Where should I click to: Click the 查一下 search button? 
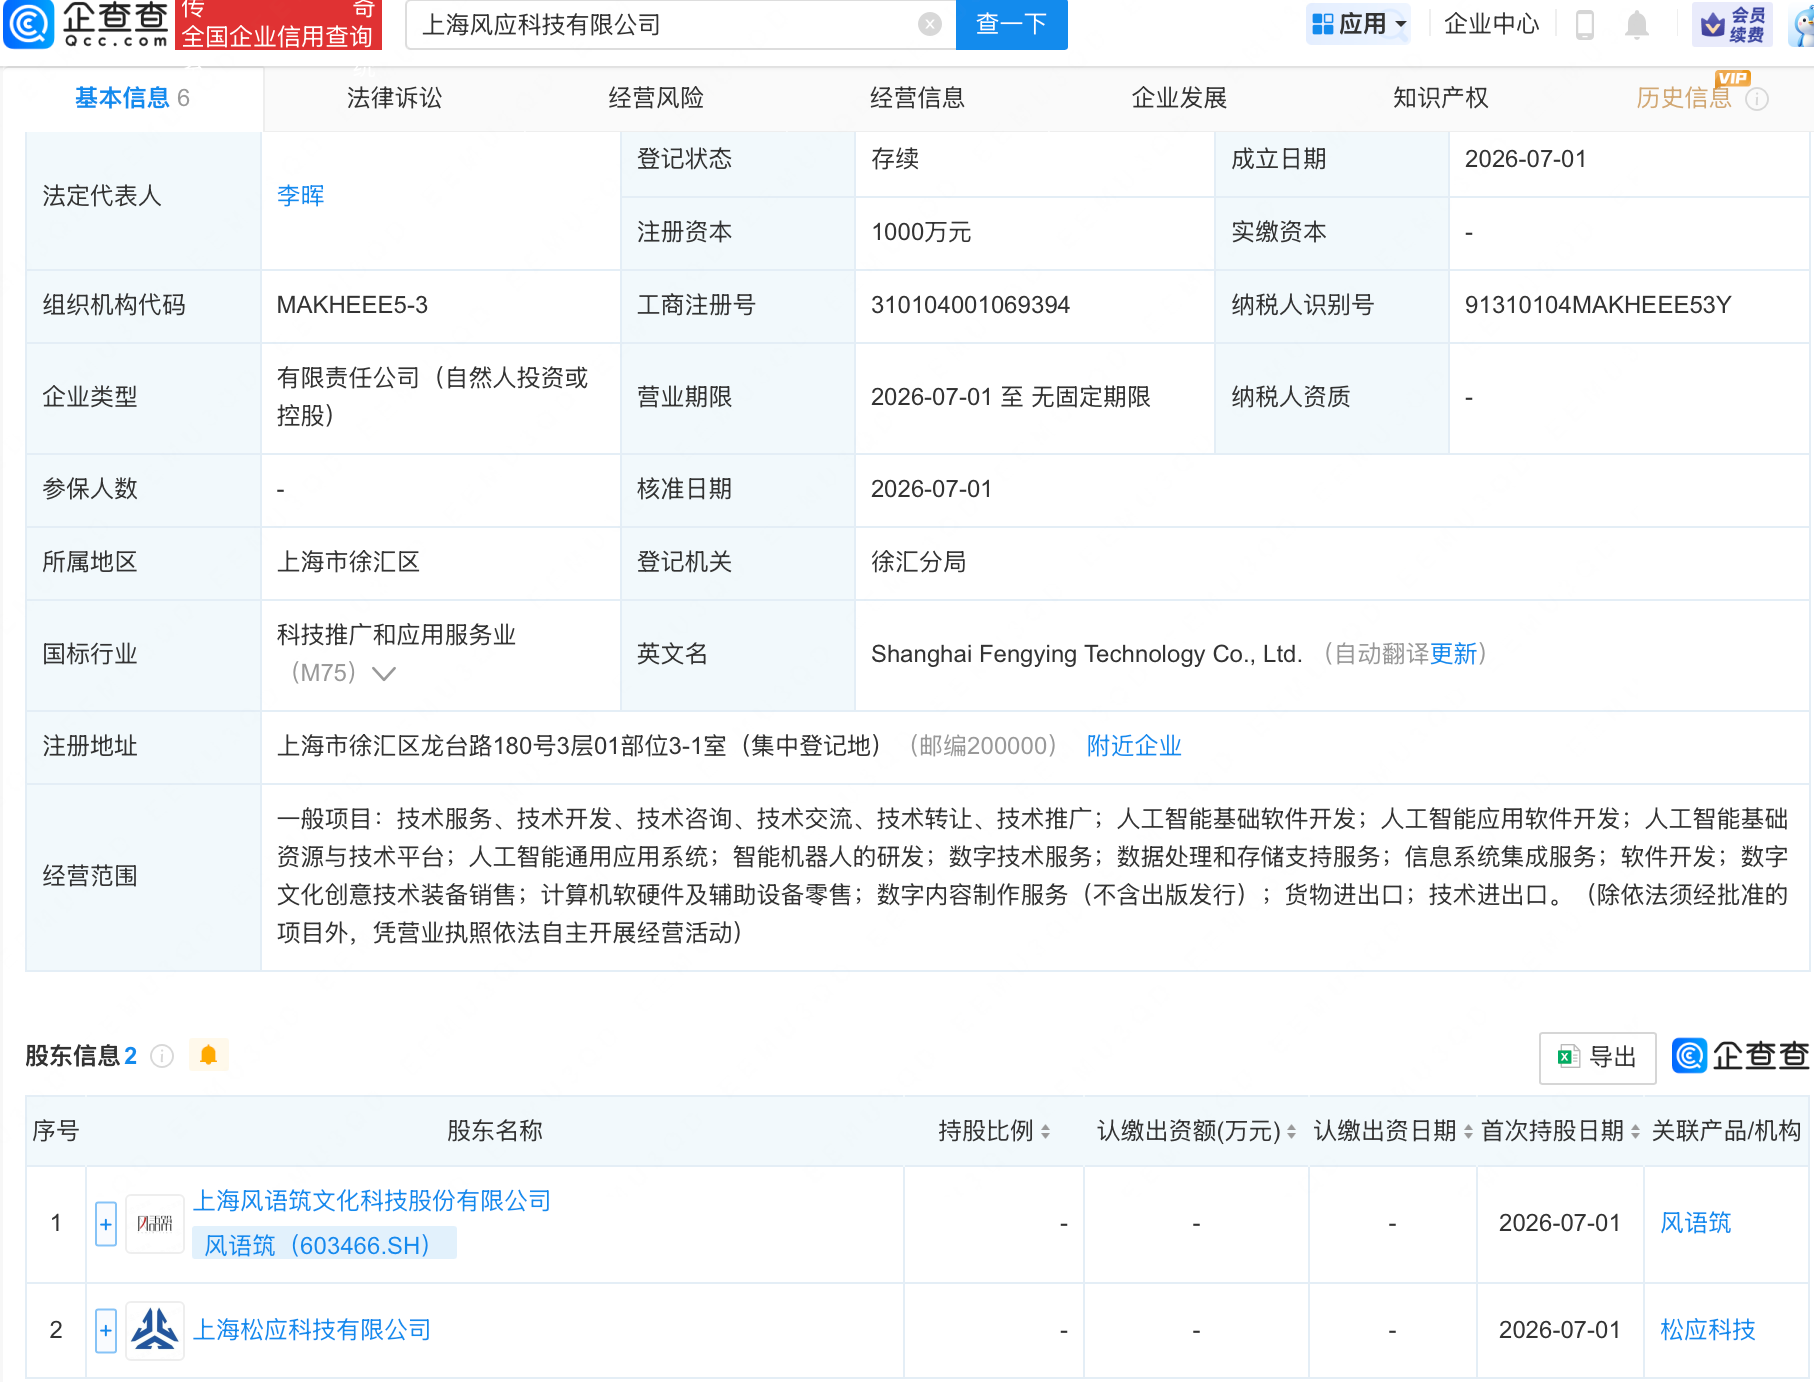point(1012,24)
